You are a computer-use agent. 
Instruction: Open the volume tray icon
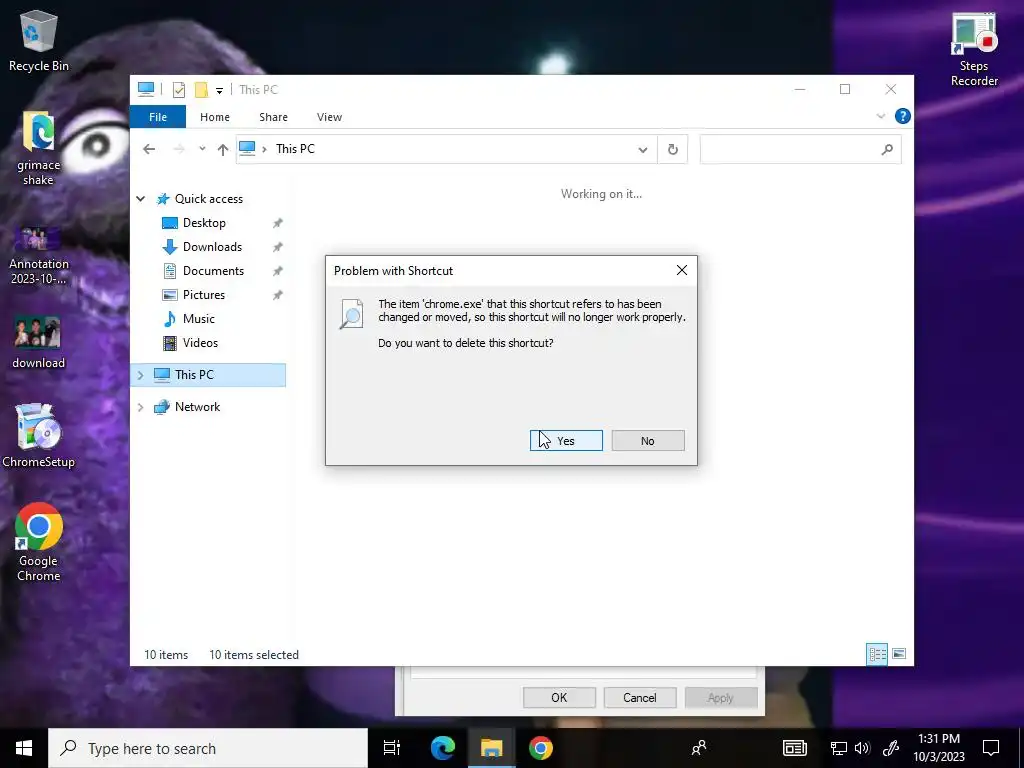(862, 748)
